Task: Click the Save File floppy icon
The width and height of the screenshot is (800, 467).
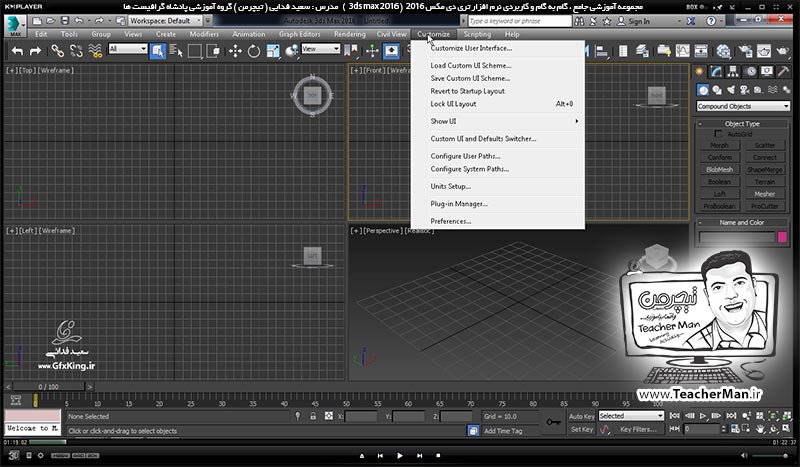Action: [x=65, y=21]
